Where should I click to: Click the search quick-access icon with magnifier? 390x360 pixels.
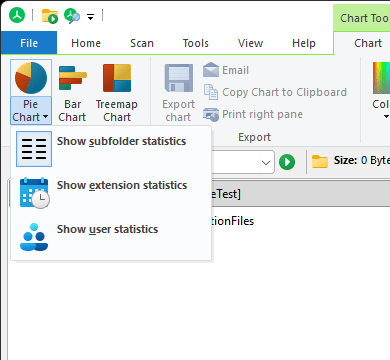click(x=72, y=16)
